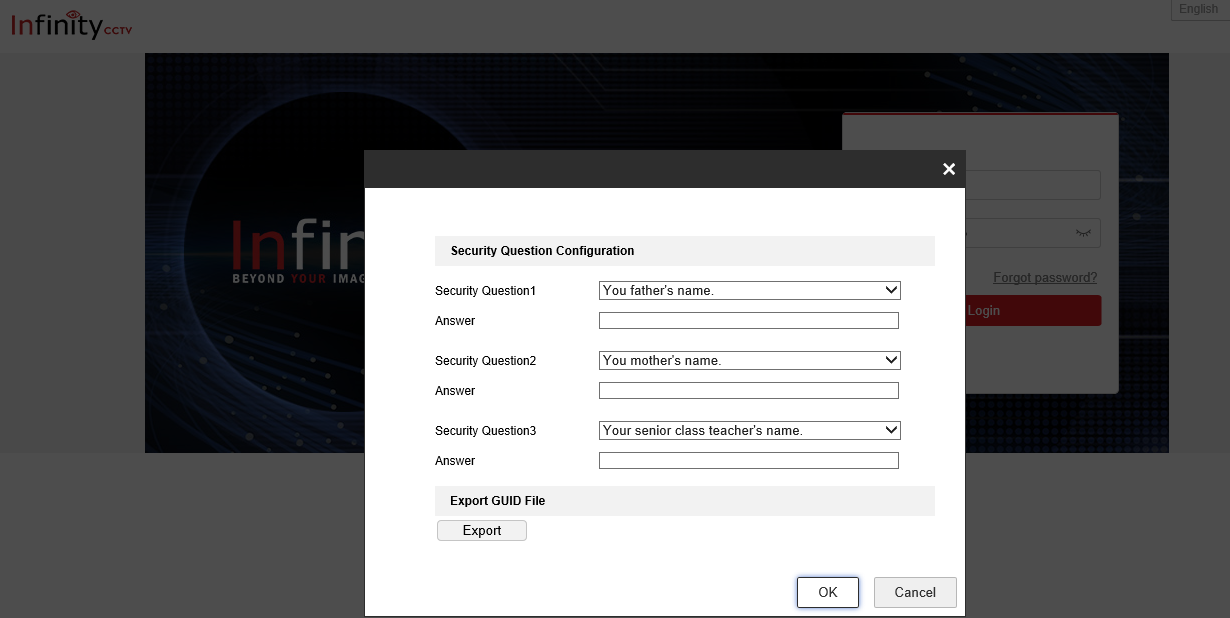
Task: Focus the Answer field for Security Question1
Action: [748, 321]
